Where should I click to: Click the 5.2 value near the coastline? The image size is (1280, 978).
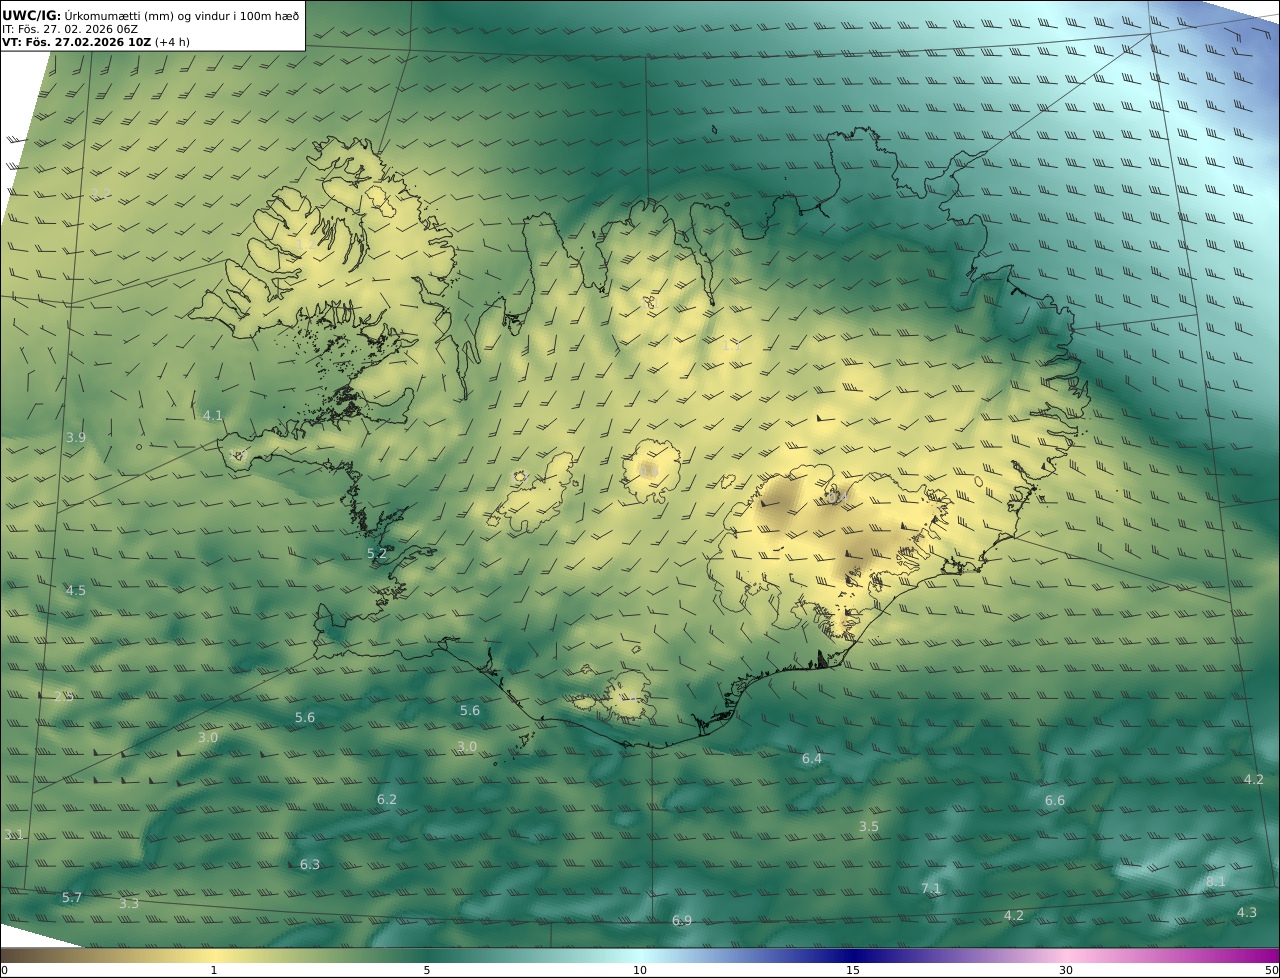(377, 553)
